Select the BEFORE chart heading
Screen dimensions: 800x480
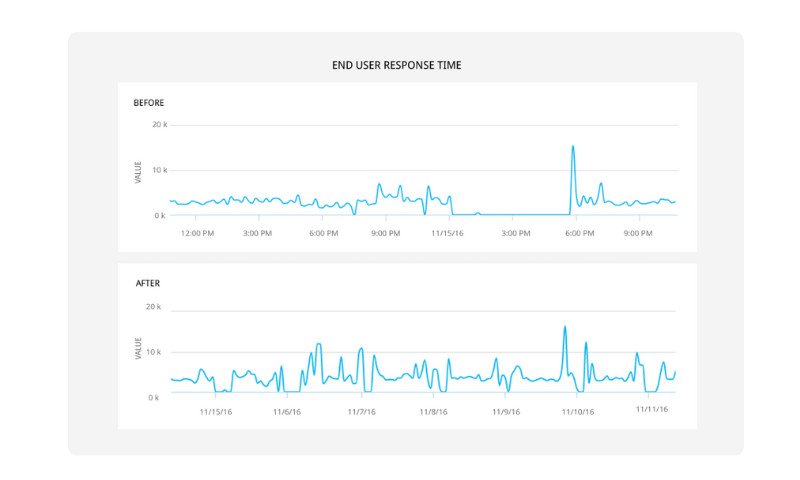(x=149, y=102)
